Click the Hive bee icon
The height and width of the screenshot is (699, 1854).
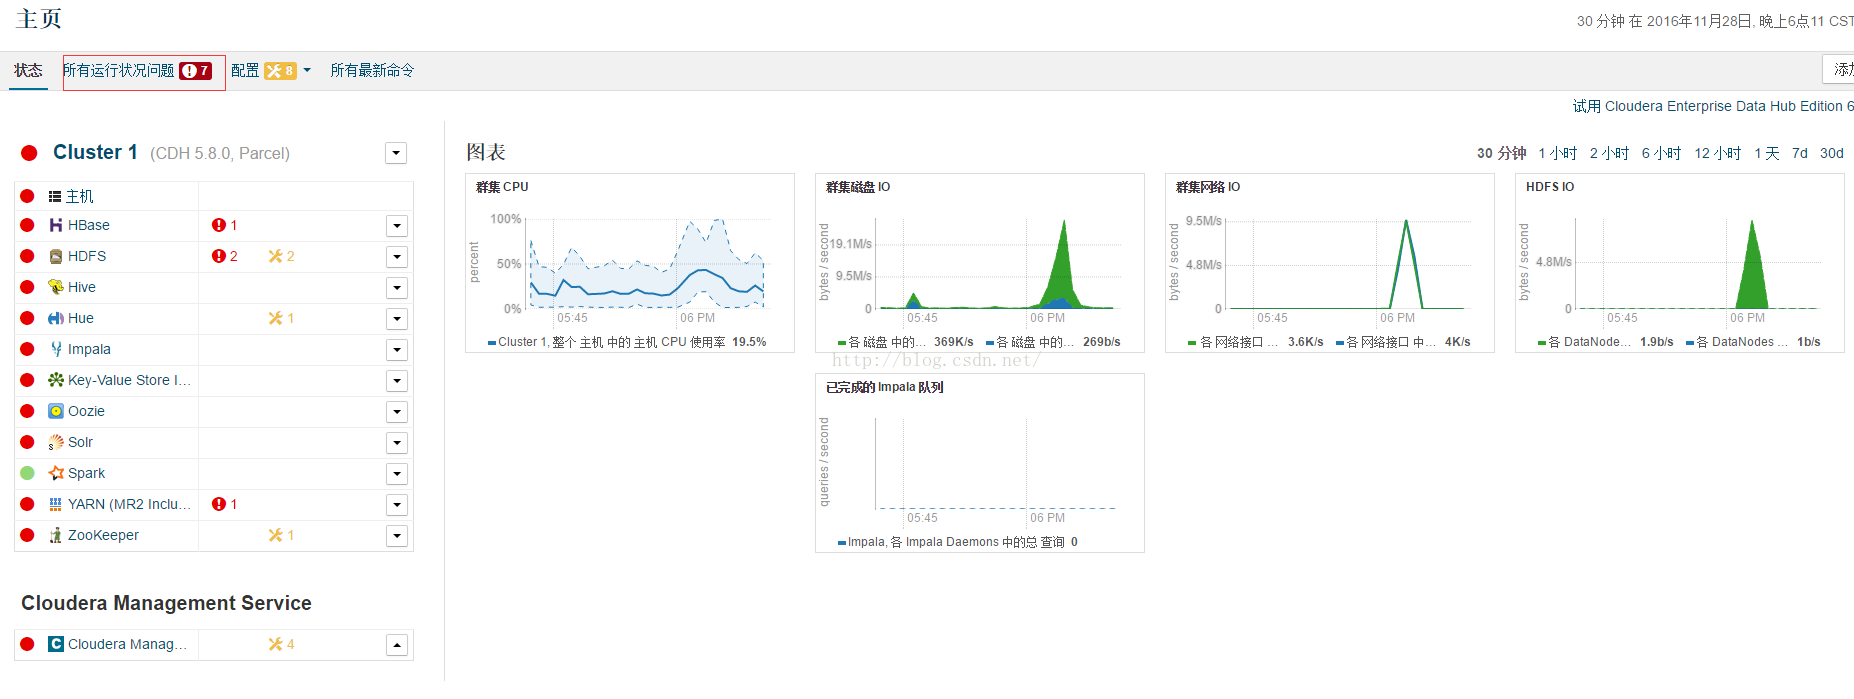(x=56, y=288)
